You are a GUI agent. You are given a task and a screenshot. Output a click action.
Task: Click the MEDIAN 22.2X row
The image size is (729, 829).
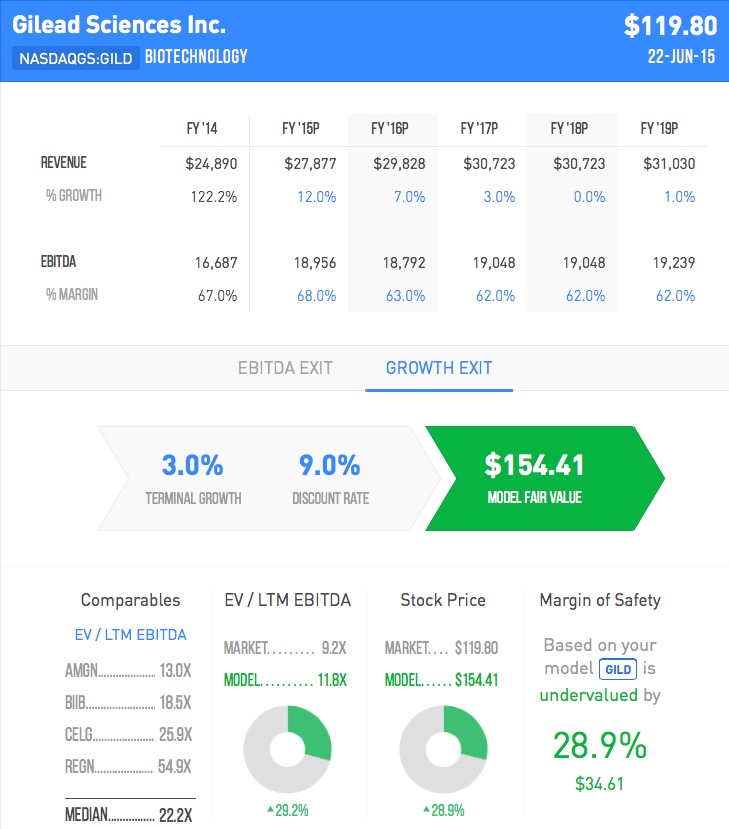click(128, 815)
